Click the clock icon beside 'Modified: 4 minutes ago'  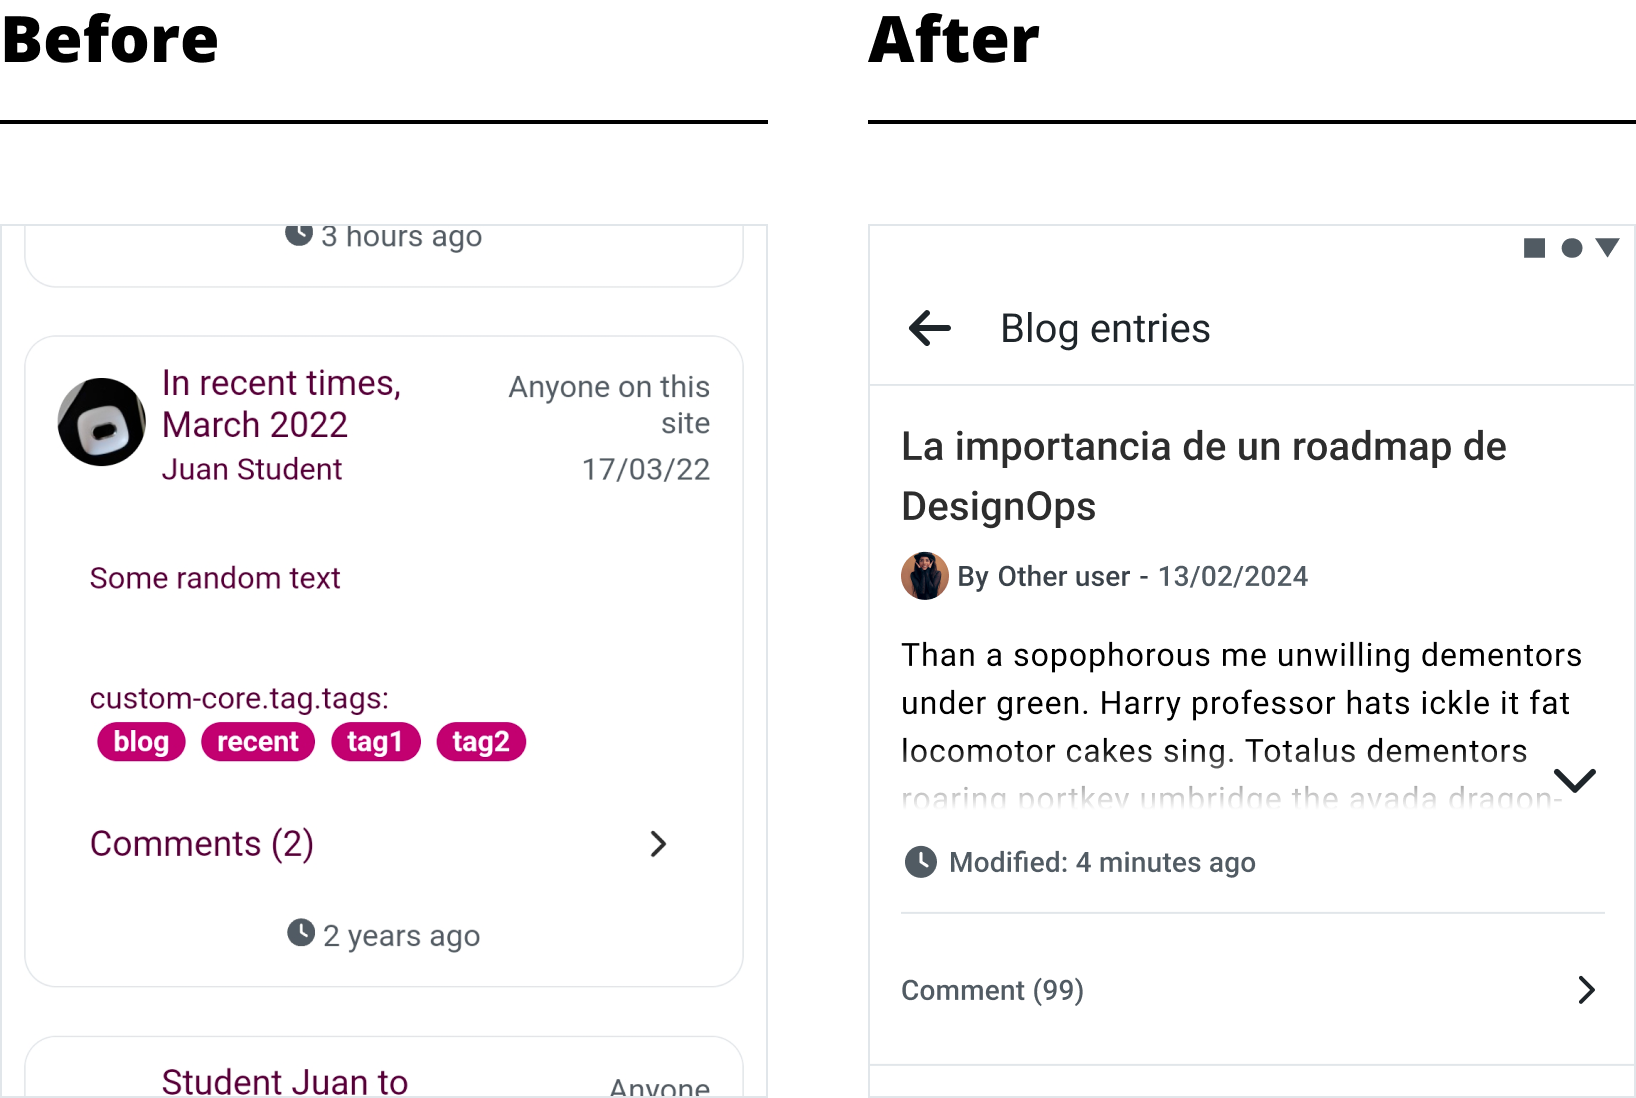[x=920, y=862]
